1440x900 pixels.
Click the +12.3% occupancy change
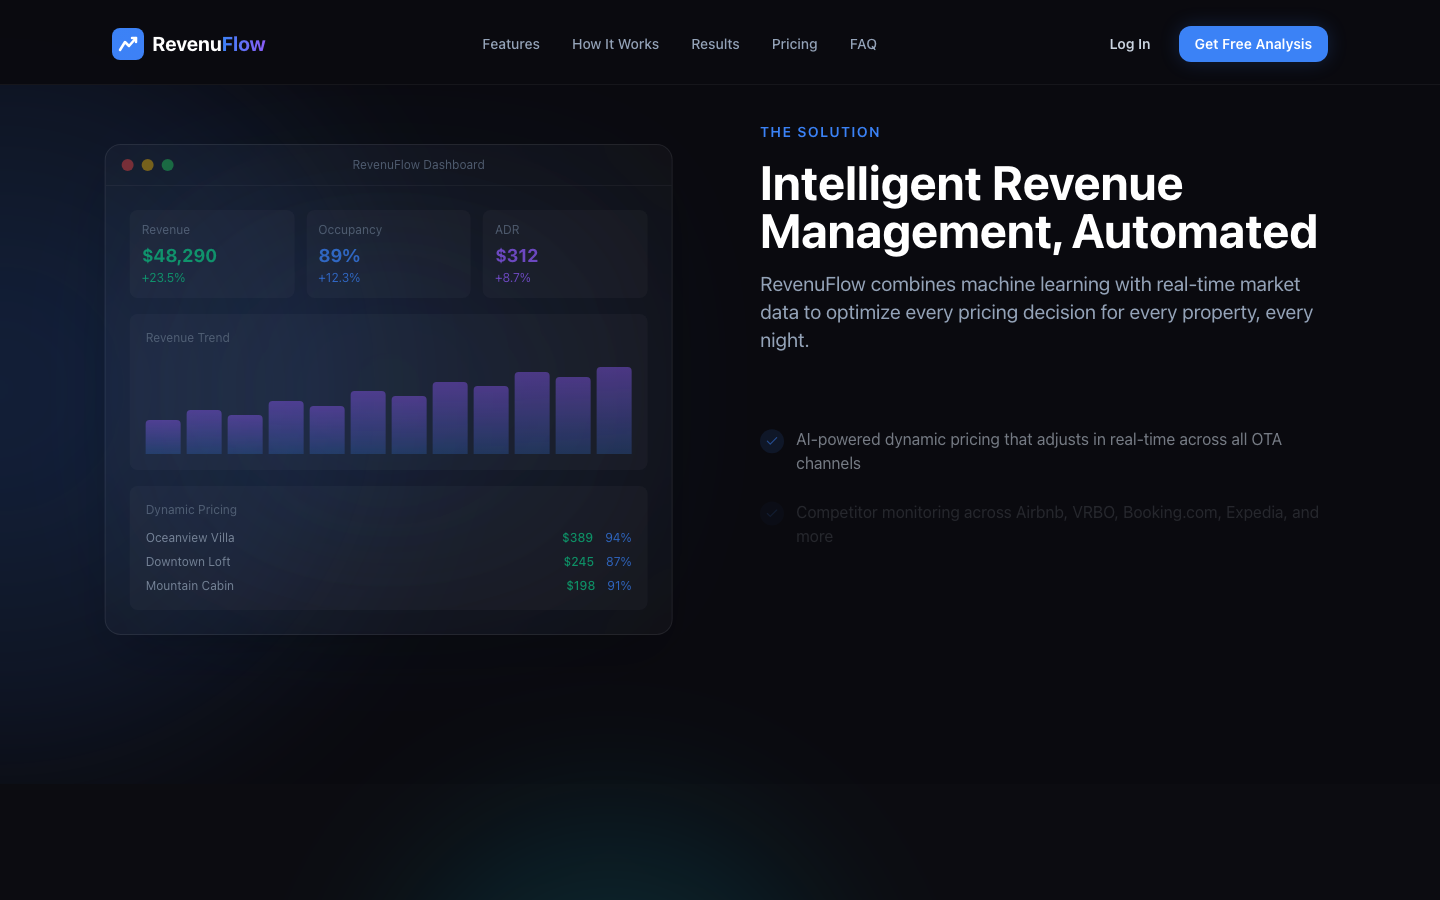339,278
